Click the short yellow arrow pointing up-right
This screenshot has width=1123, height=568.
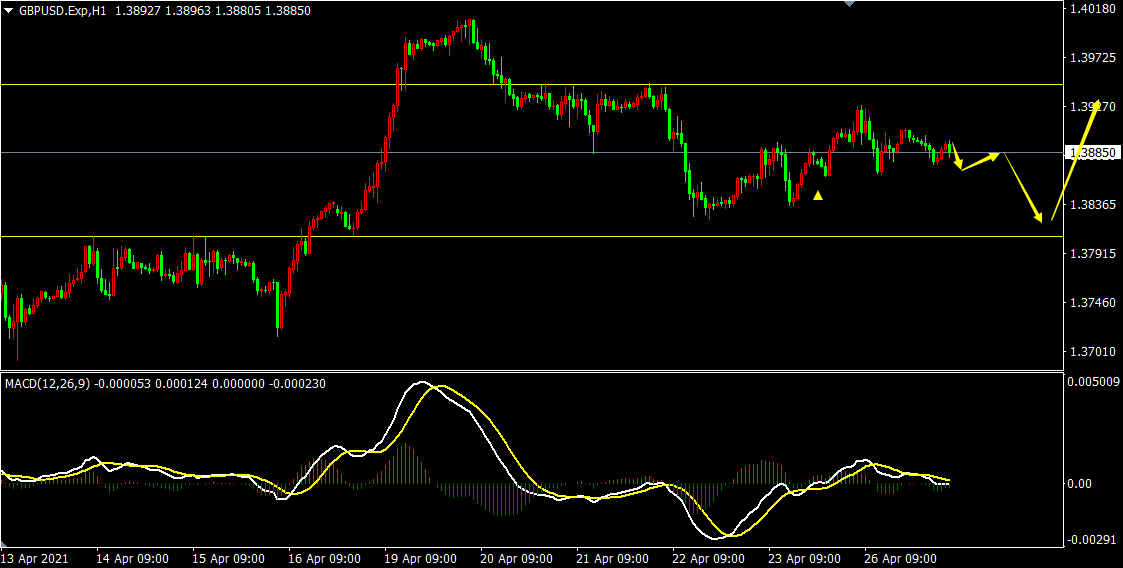980,160
